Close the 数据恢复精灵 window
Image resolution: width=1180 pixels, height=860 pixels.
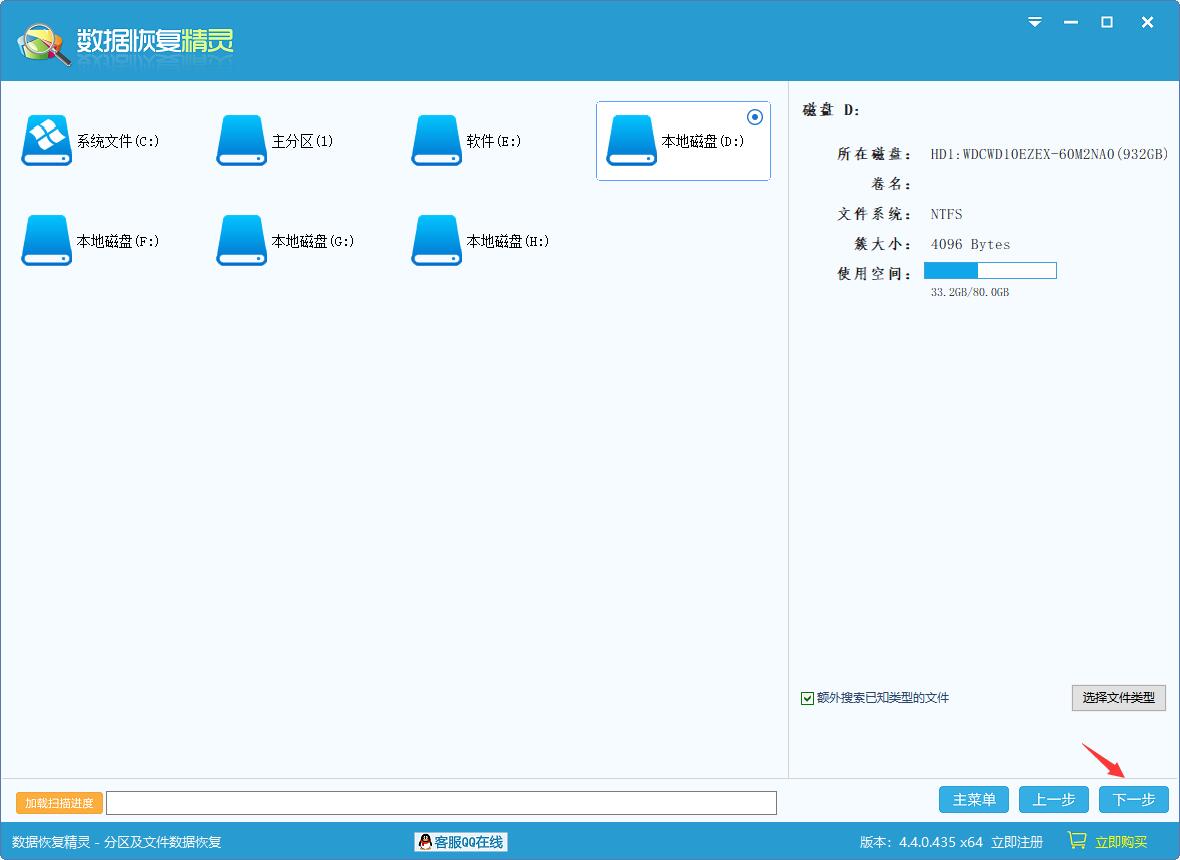1147,23
